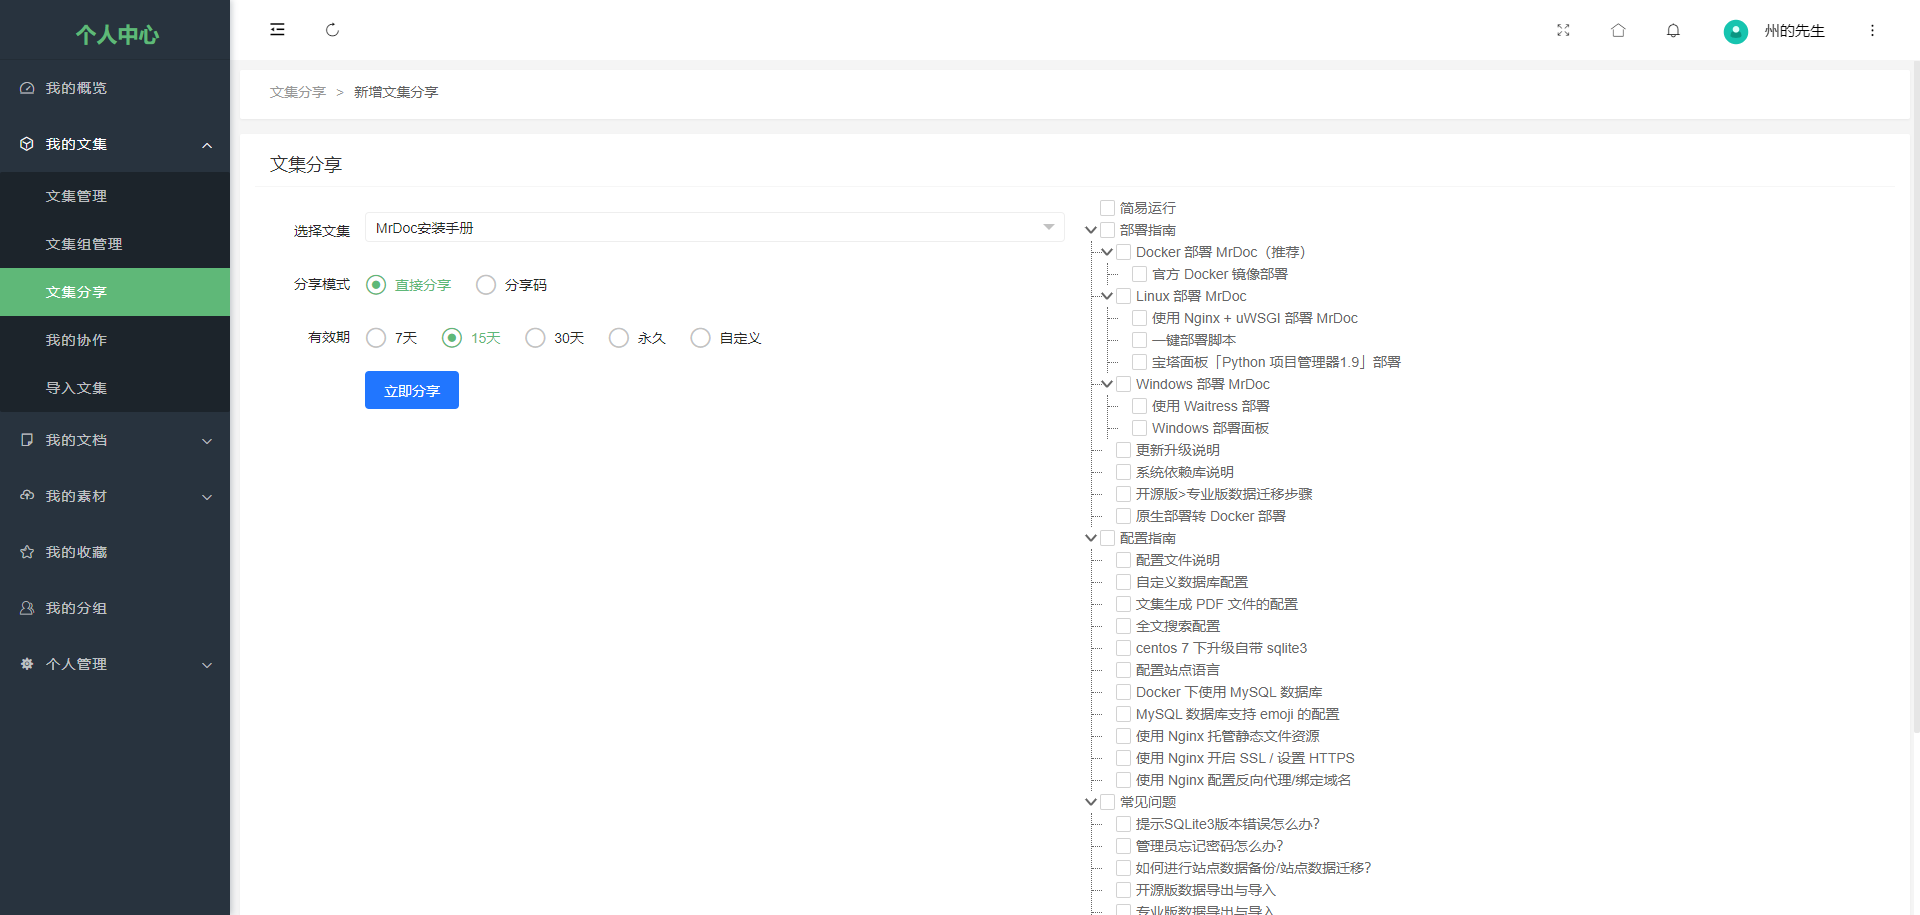Image resolution: width=1920 pixels, height=915 pixels.
Task: Go to 导入文集 menu item
Action: coord(76,388)
